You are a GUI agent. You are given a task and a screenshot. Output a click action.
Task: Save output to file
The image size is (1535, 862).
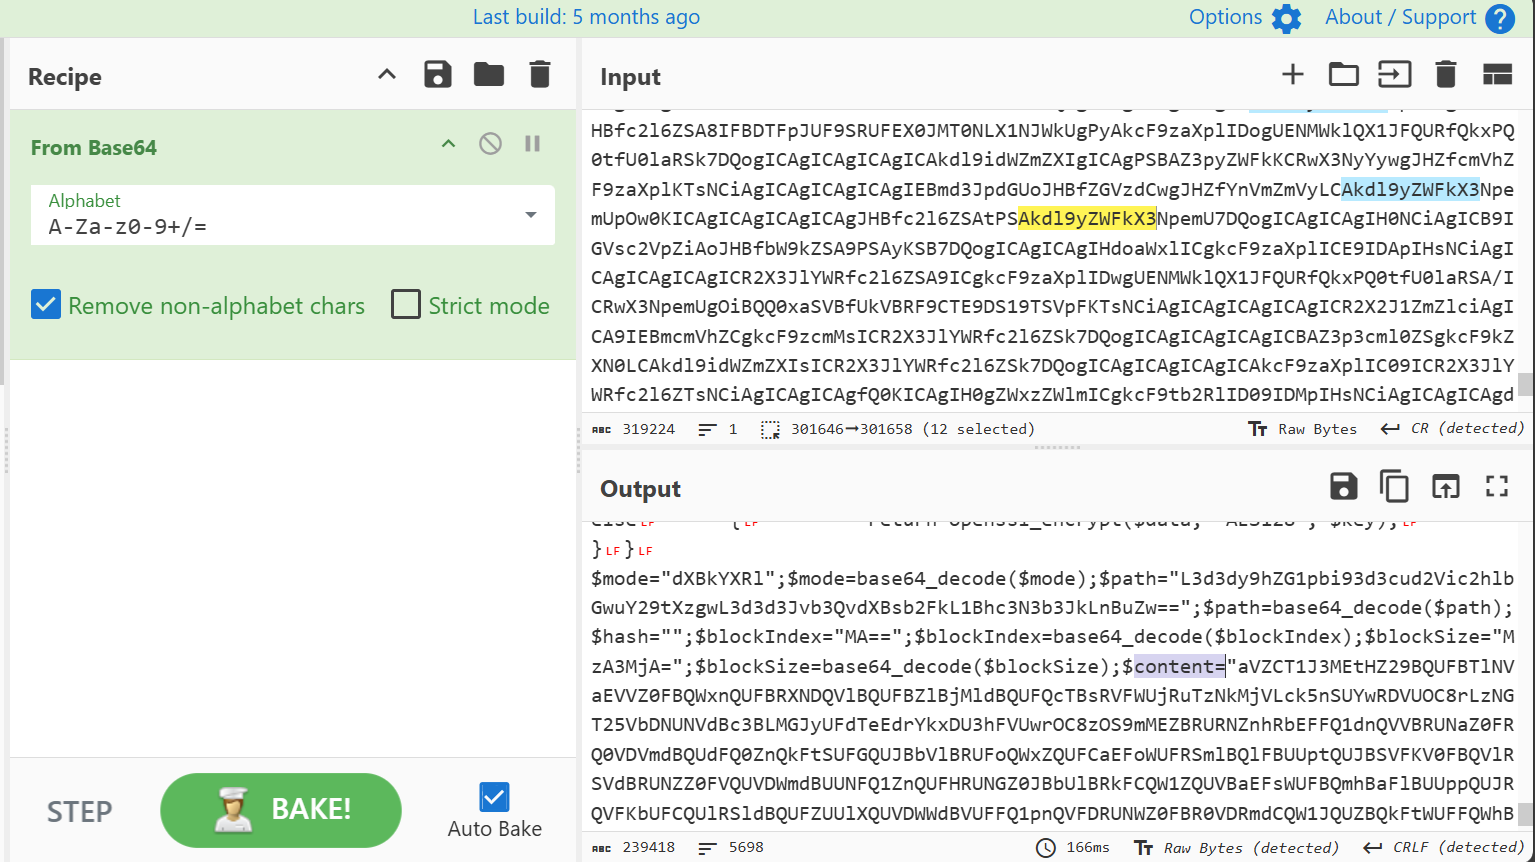[x=1343, y=487]
